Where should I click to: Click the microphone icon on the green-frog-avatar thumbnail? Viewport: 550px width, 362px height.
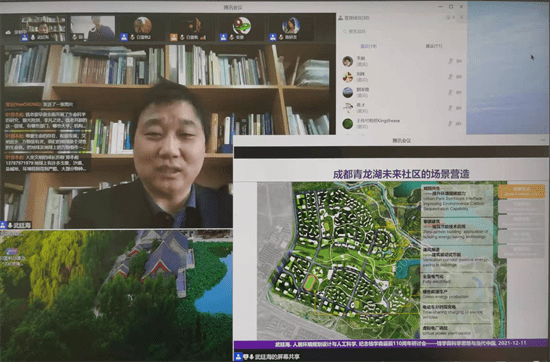click(232, 37)
